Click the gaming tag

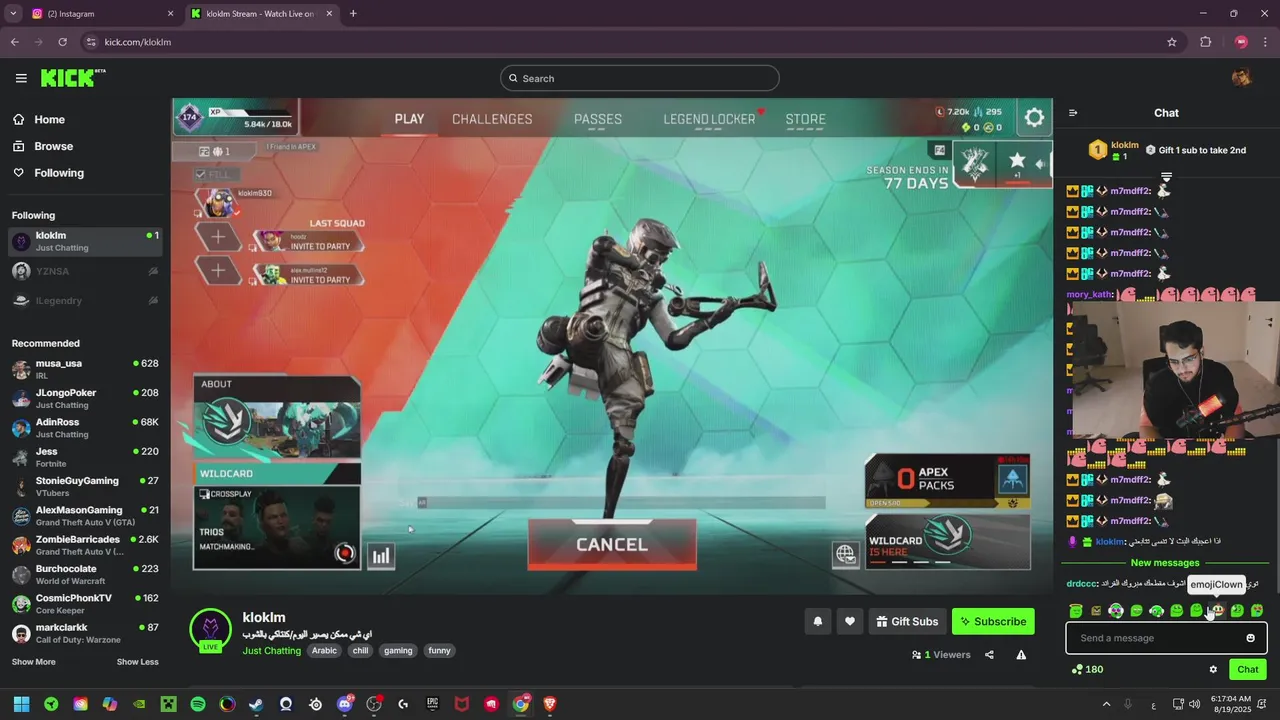pyautogui.click(x=398, y=651)
